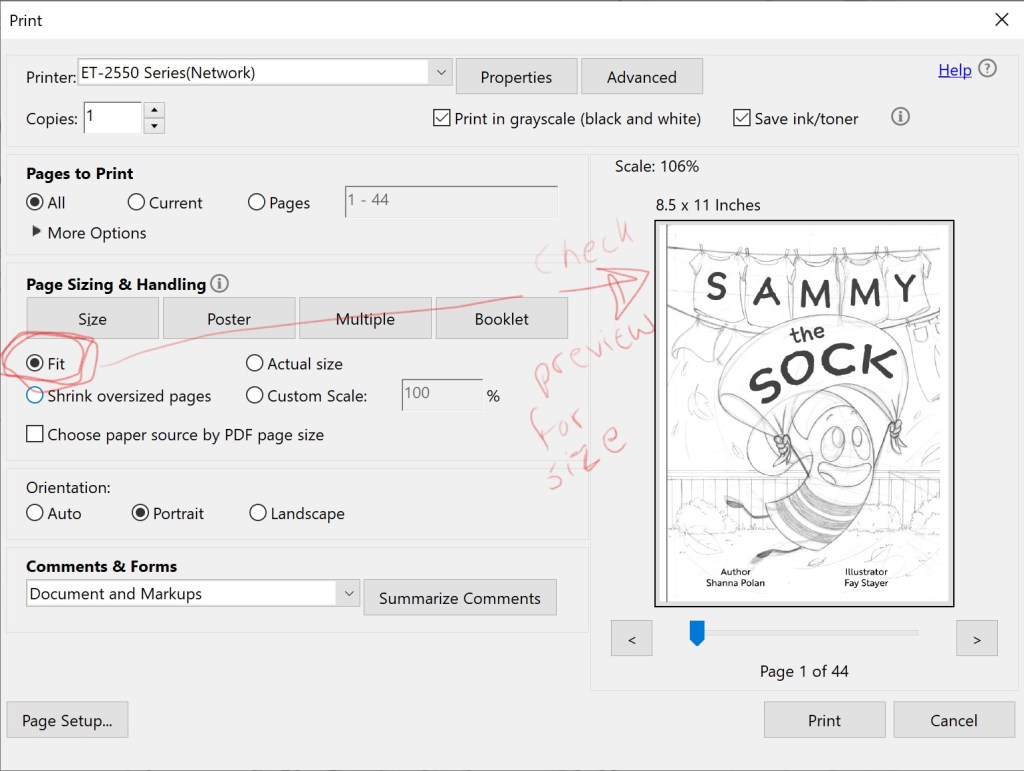This screenshot has height=771, width=1024.
Task: Open the Comments & Forms dropdown
Action: pos(349,593)
